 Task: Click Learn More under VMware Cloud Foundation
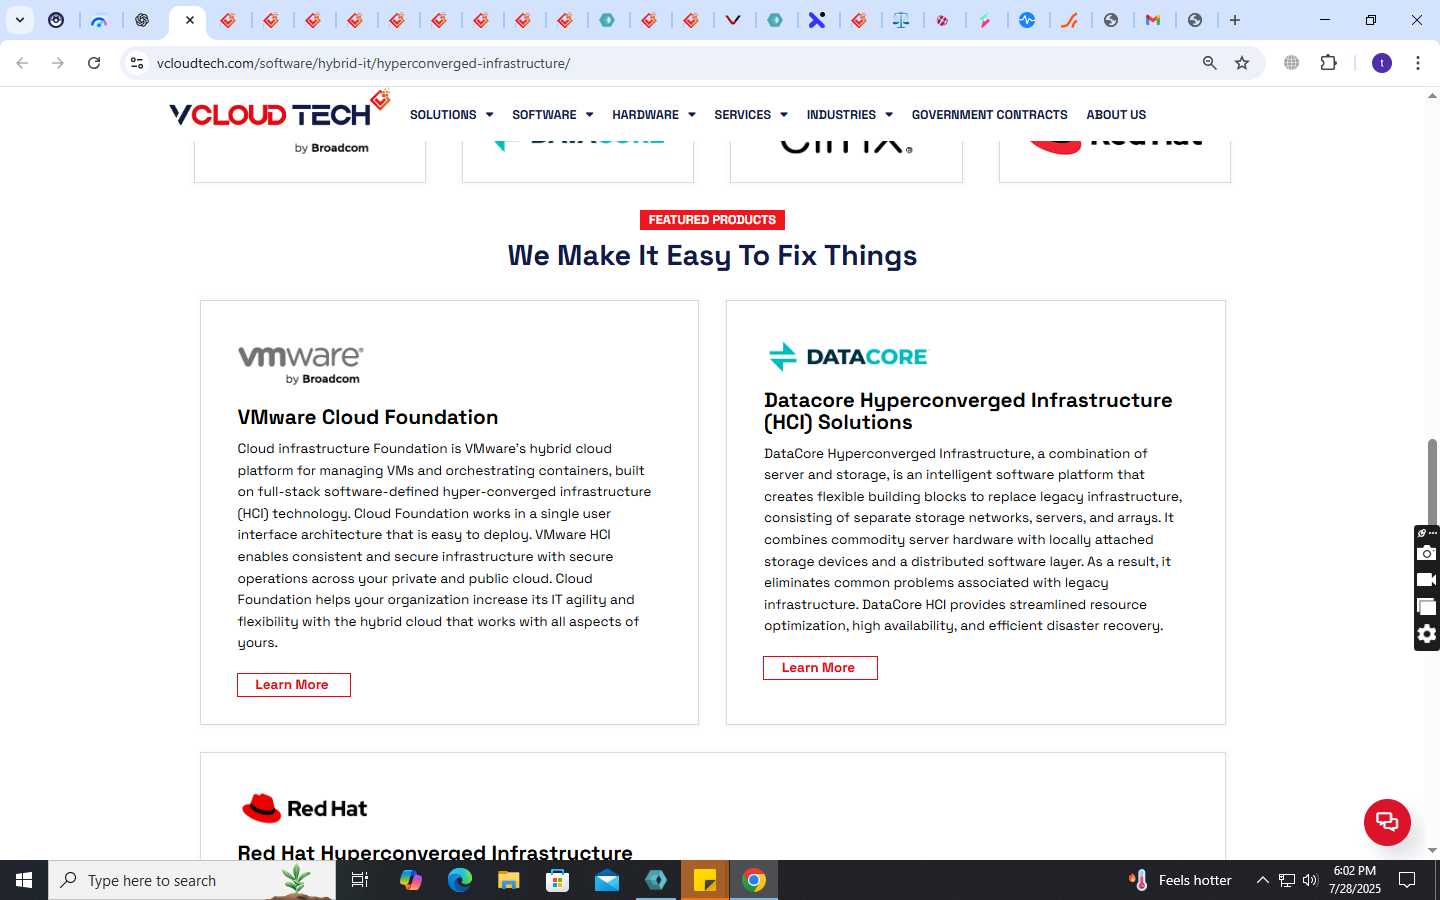coord(293,685)
